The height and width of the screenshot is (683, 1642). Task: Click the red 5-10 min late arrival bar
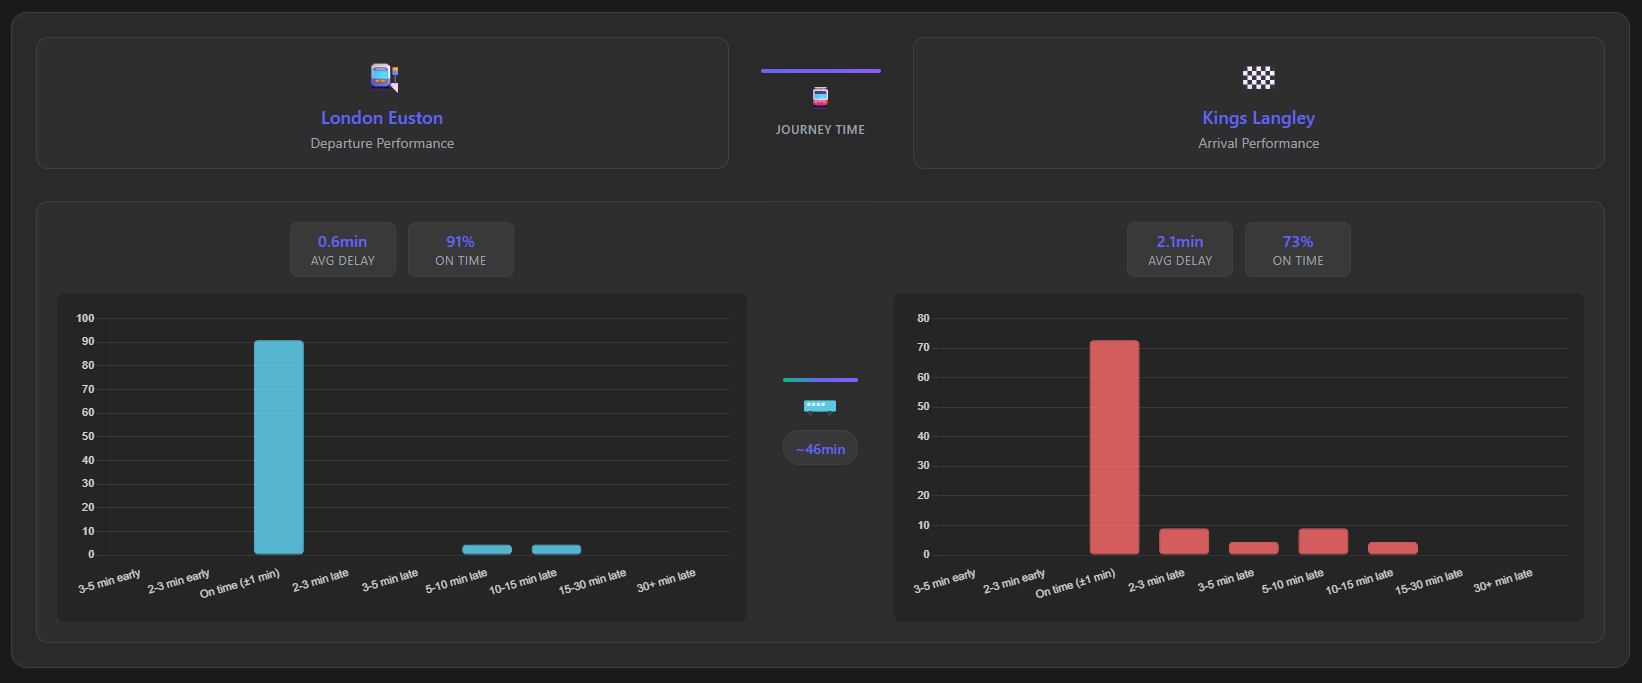pyautogui.click(x=1323, y=541)
